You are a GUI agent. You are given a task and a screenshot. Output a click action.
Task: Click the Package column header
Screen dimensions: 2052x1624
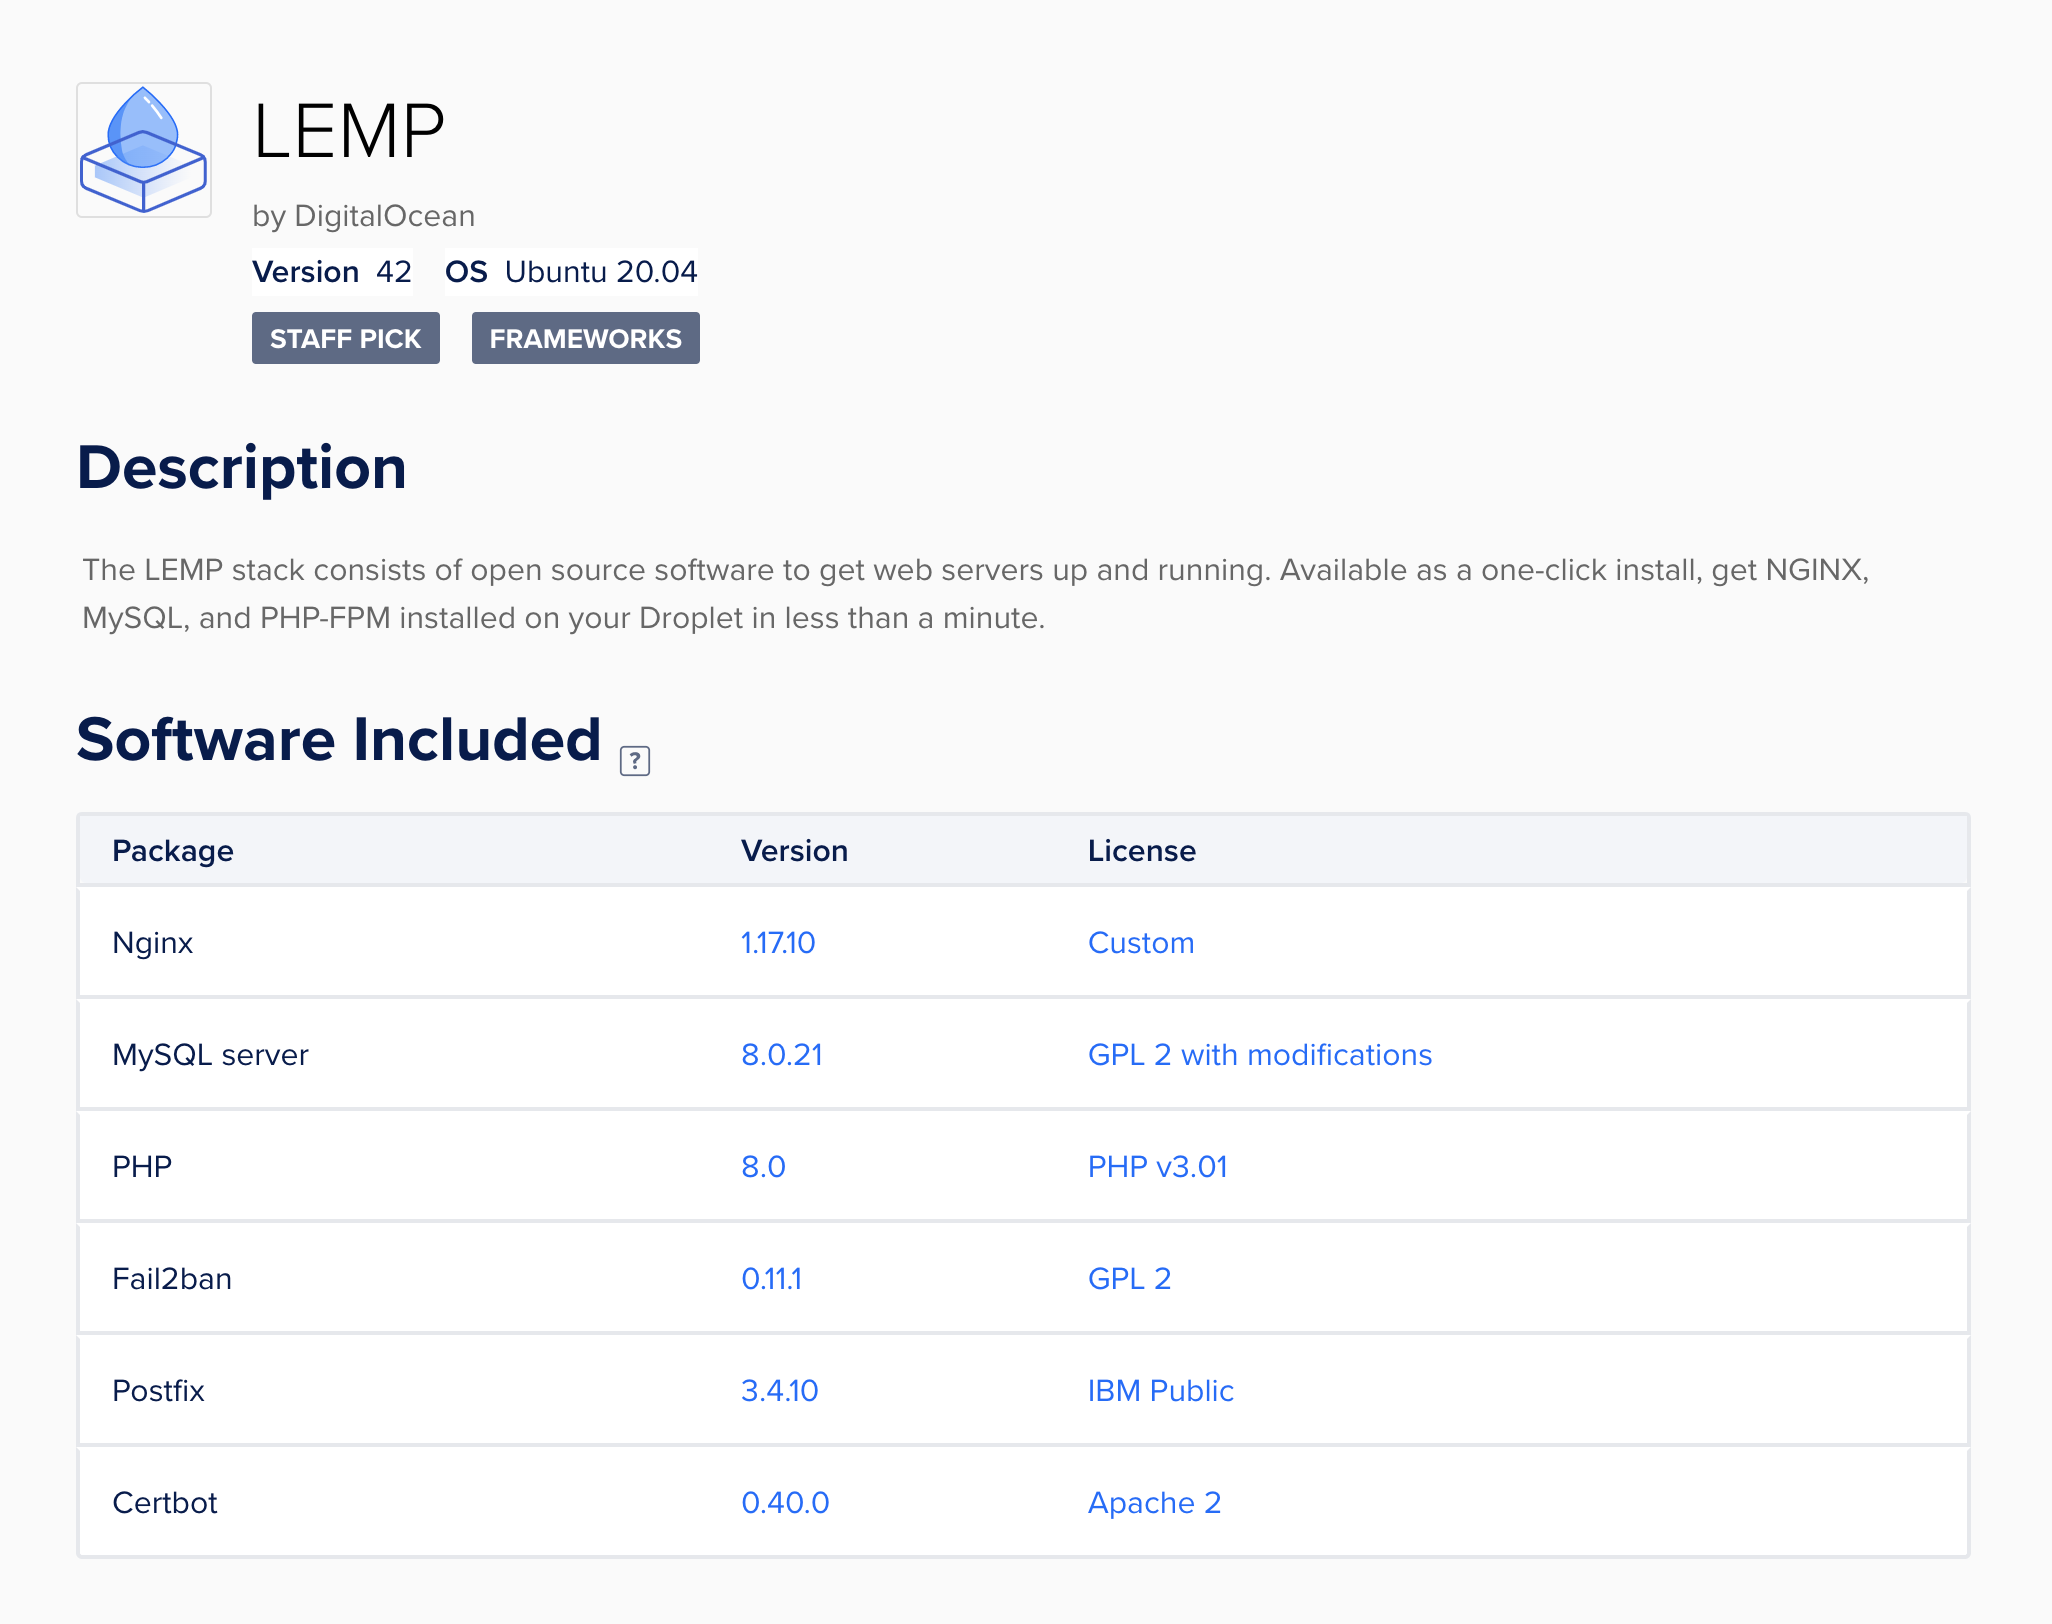tap(173, 850)
